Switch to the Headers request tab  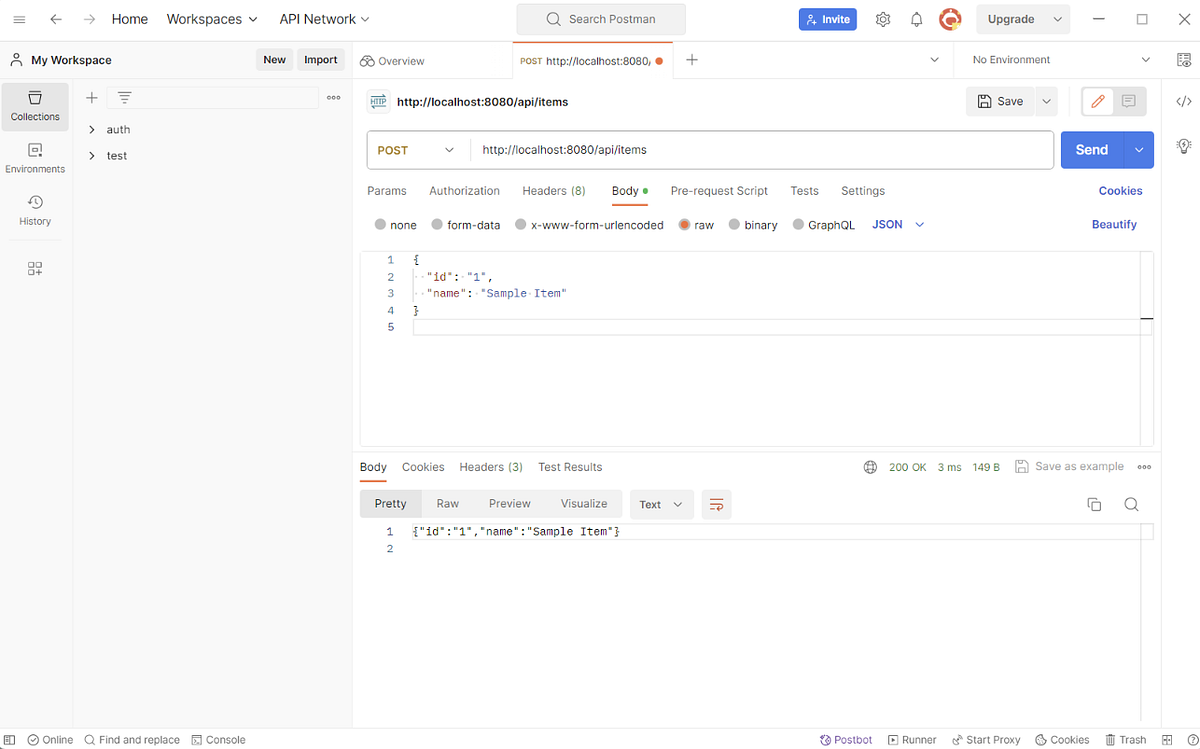[x=553, y=191]
